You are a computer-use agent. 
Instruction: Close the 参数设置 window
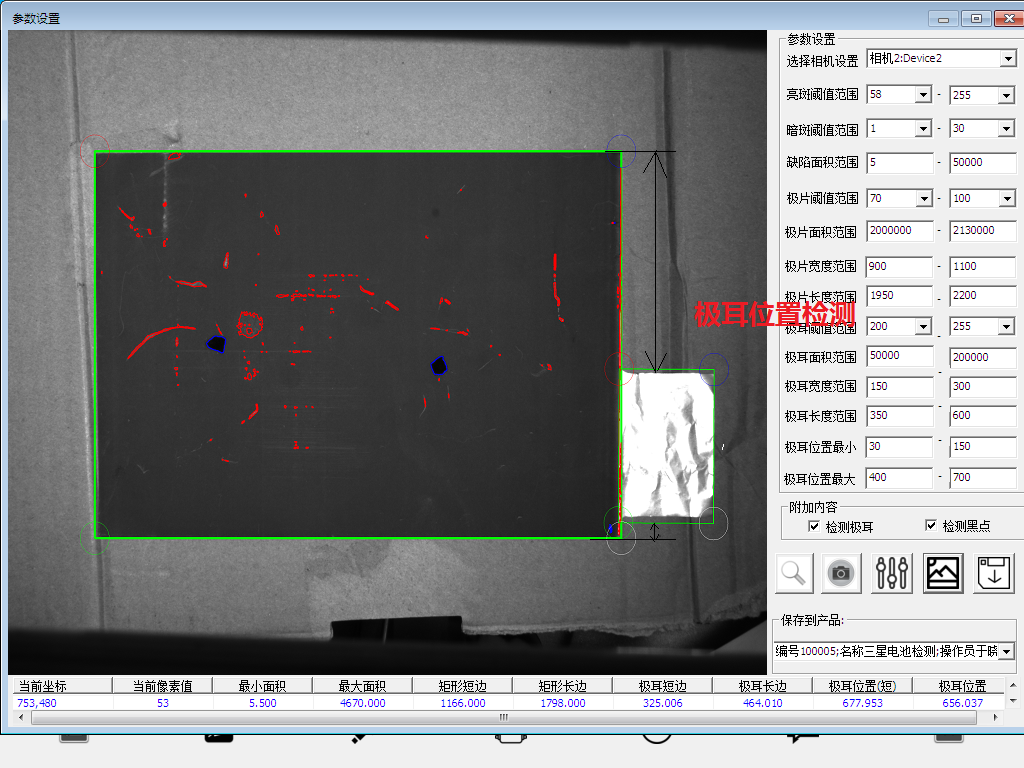click(x=1009, y=18)
